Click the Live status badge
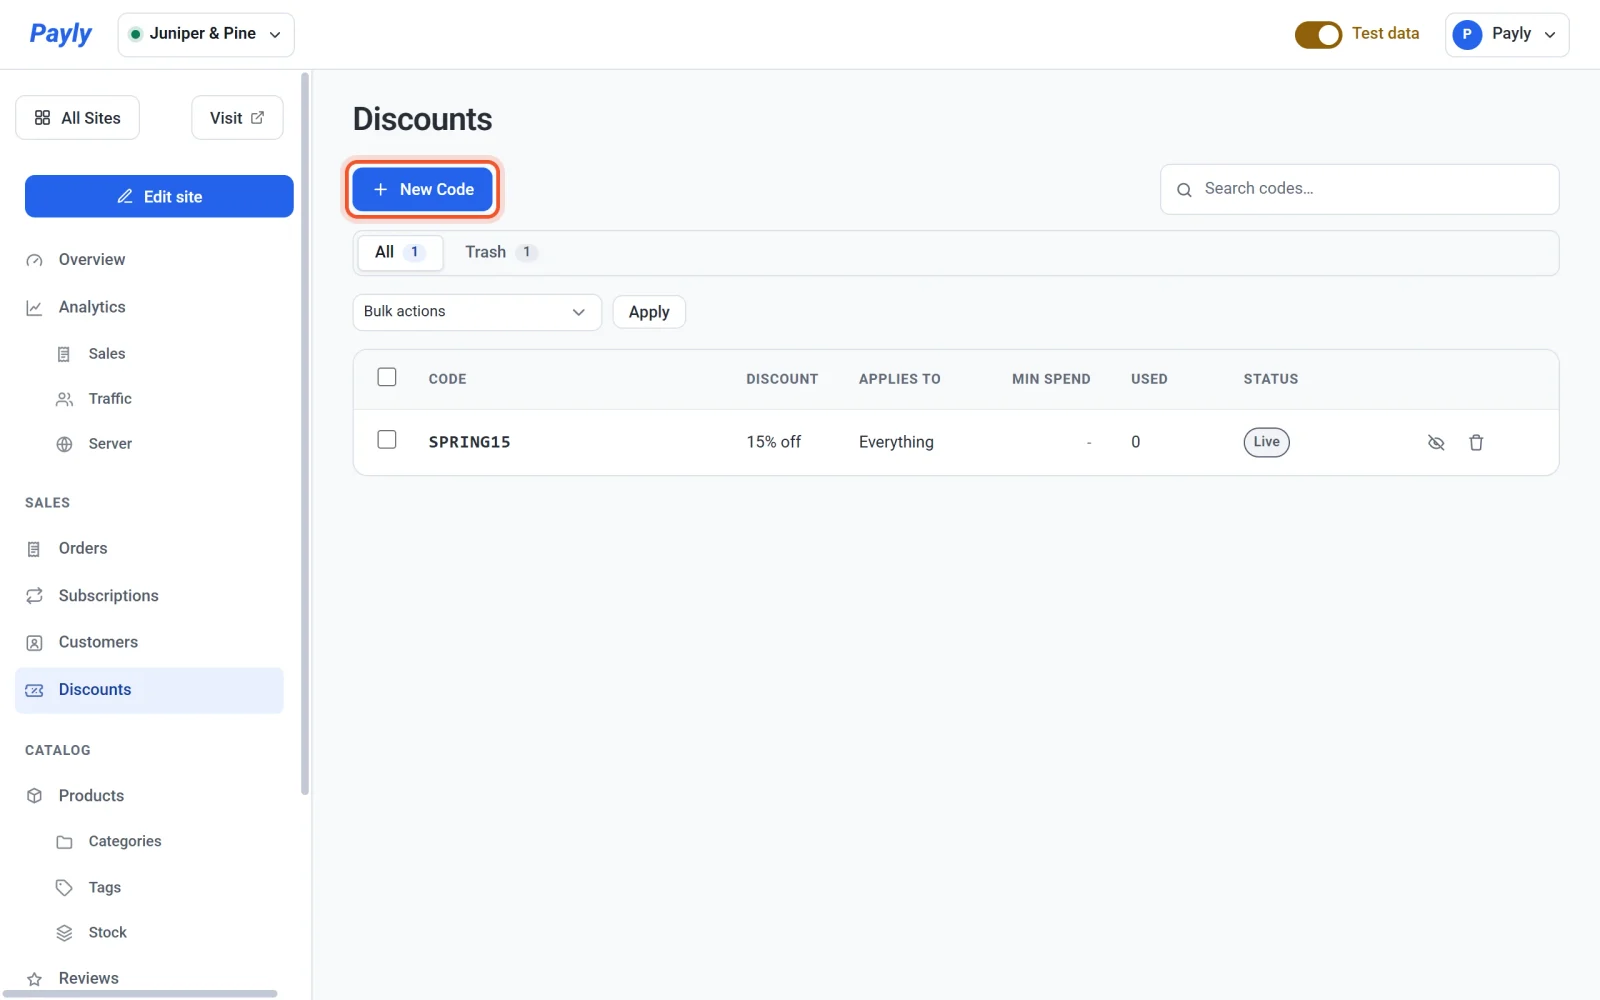Viewport: 1600px width, 1000px height. click(1266, 442)
